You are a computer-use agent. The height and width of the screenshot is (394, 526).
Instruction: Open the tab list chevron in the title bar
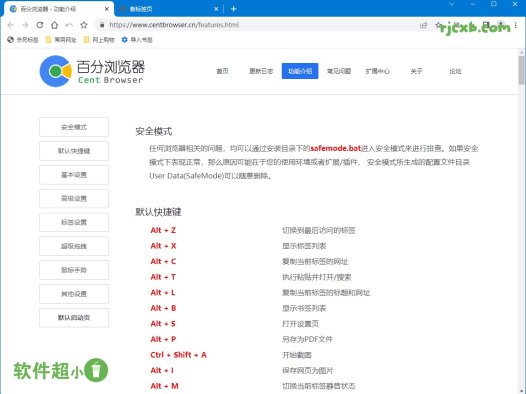pyautogui.click(x=452, y=4)
